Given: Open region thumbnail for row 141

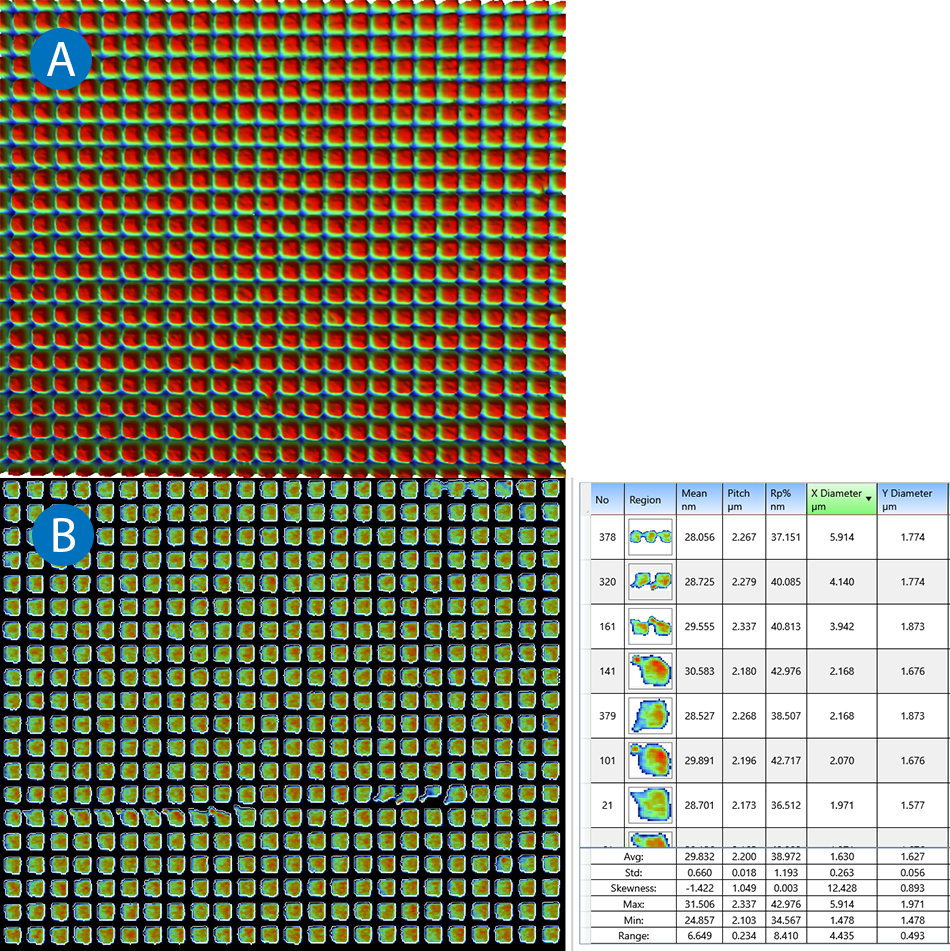Looking at the screenshot, I should pyautogui.click(x=650, y=671).
